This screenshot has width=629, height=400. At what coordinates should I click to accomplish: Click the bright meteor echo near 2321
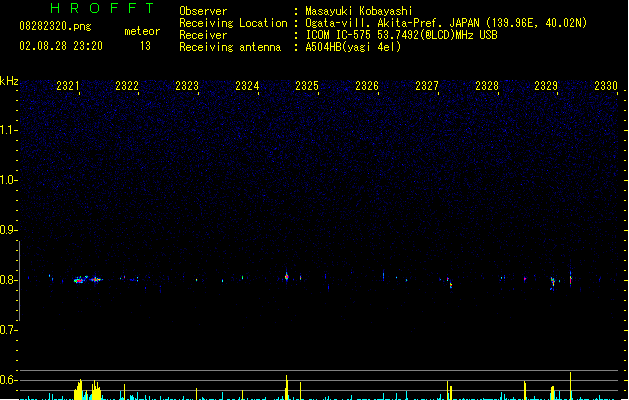tap(81, 280)
